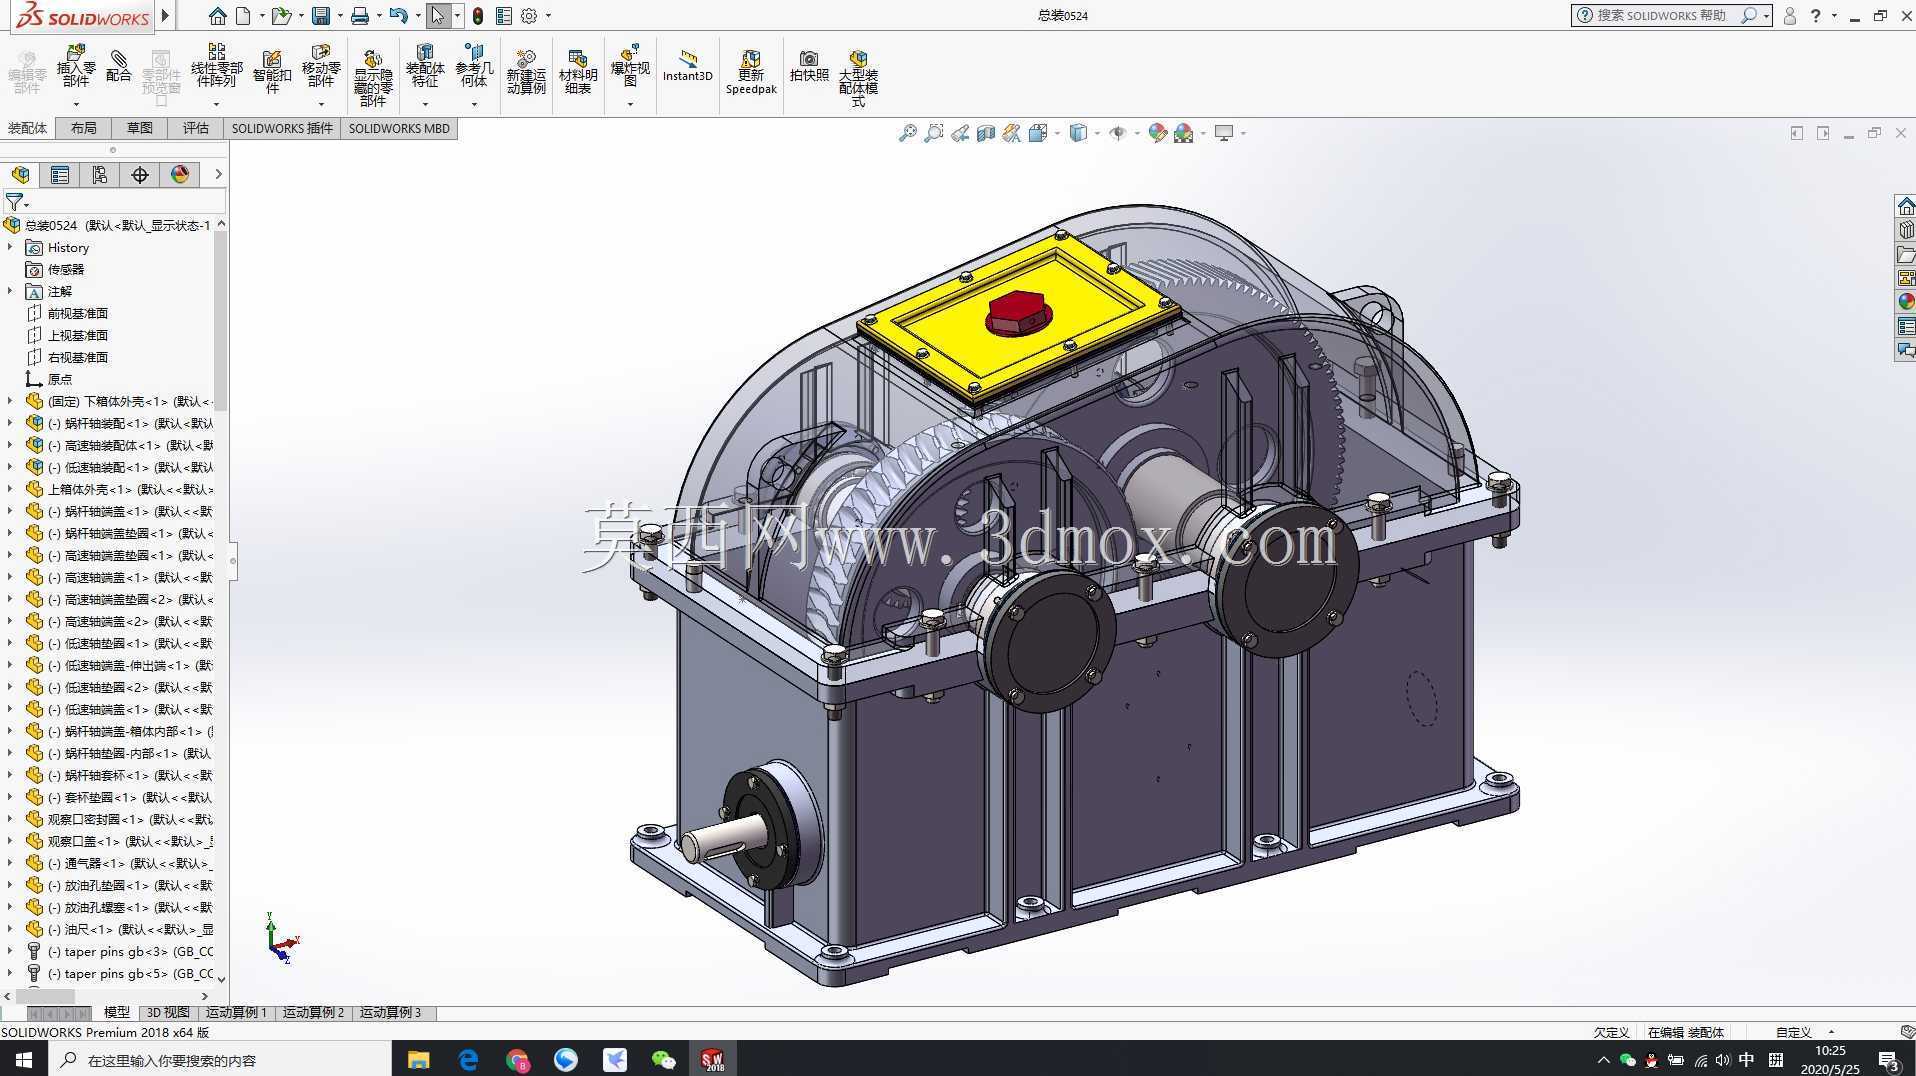Switch to the 评估 (Evaluate) tab
Screen dimensions: 1916x1076
[x=196, y=128]
